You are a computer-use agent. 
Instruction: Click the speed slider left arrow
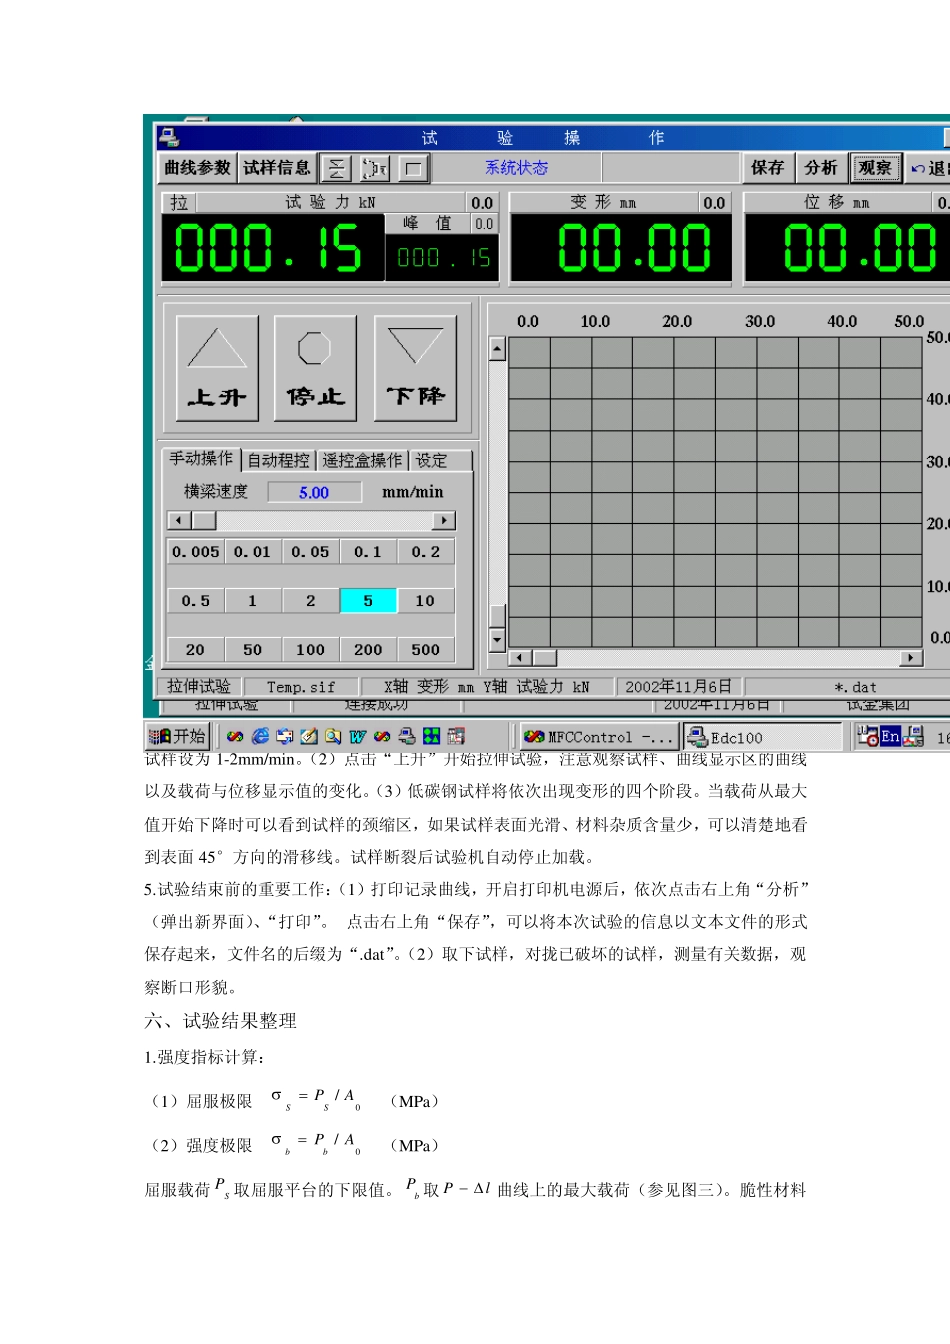pos(179,521)
